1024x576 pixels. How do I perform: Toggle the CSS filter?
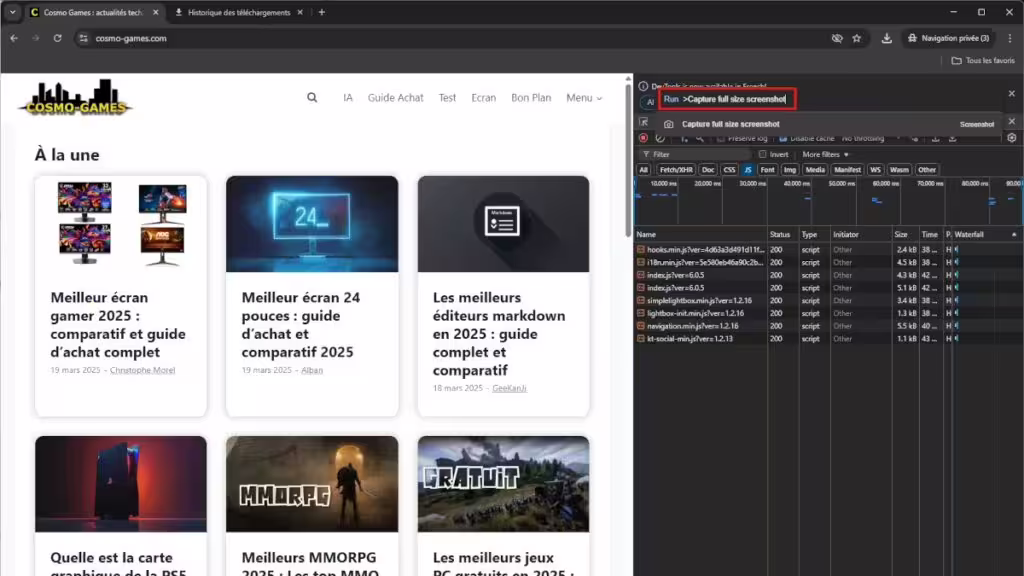(729, 170)
